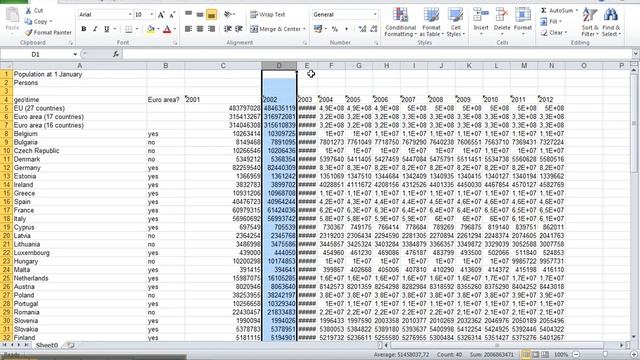Apply red font color
The image size is (640, 360).
tap(167, 29)
